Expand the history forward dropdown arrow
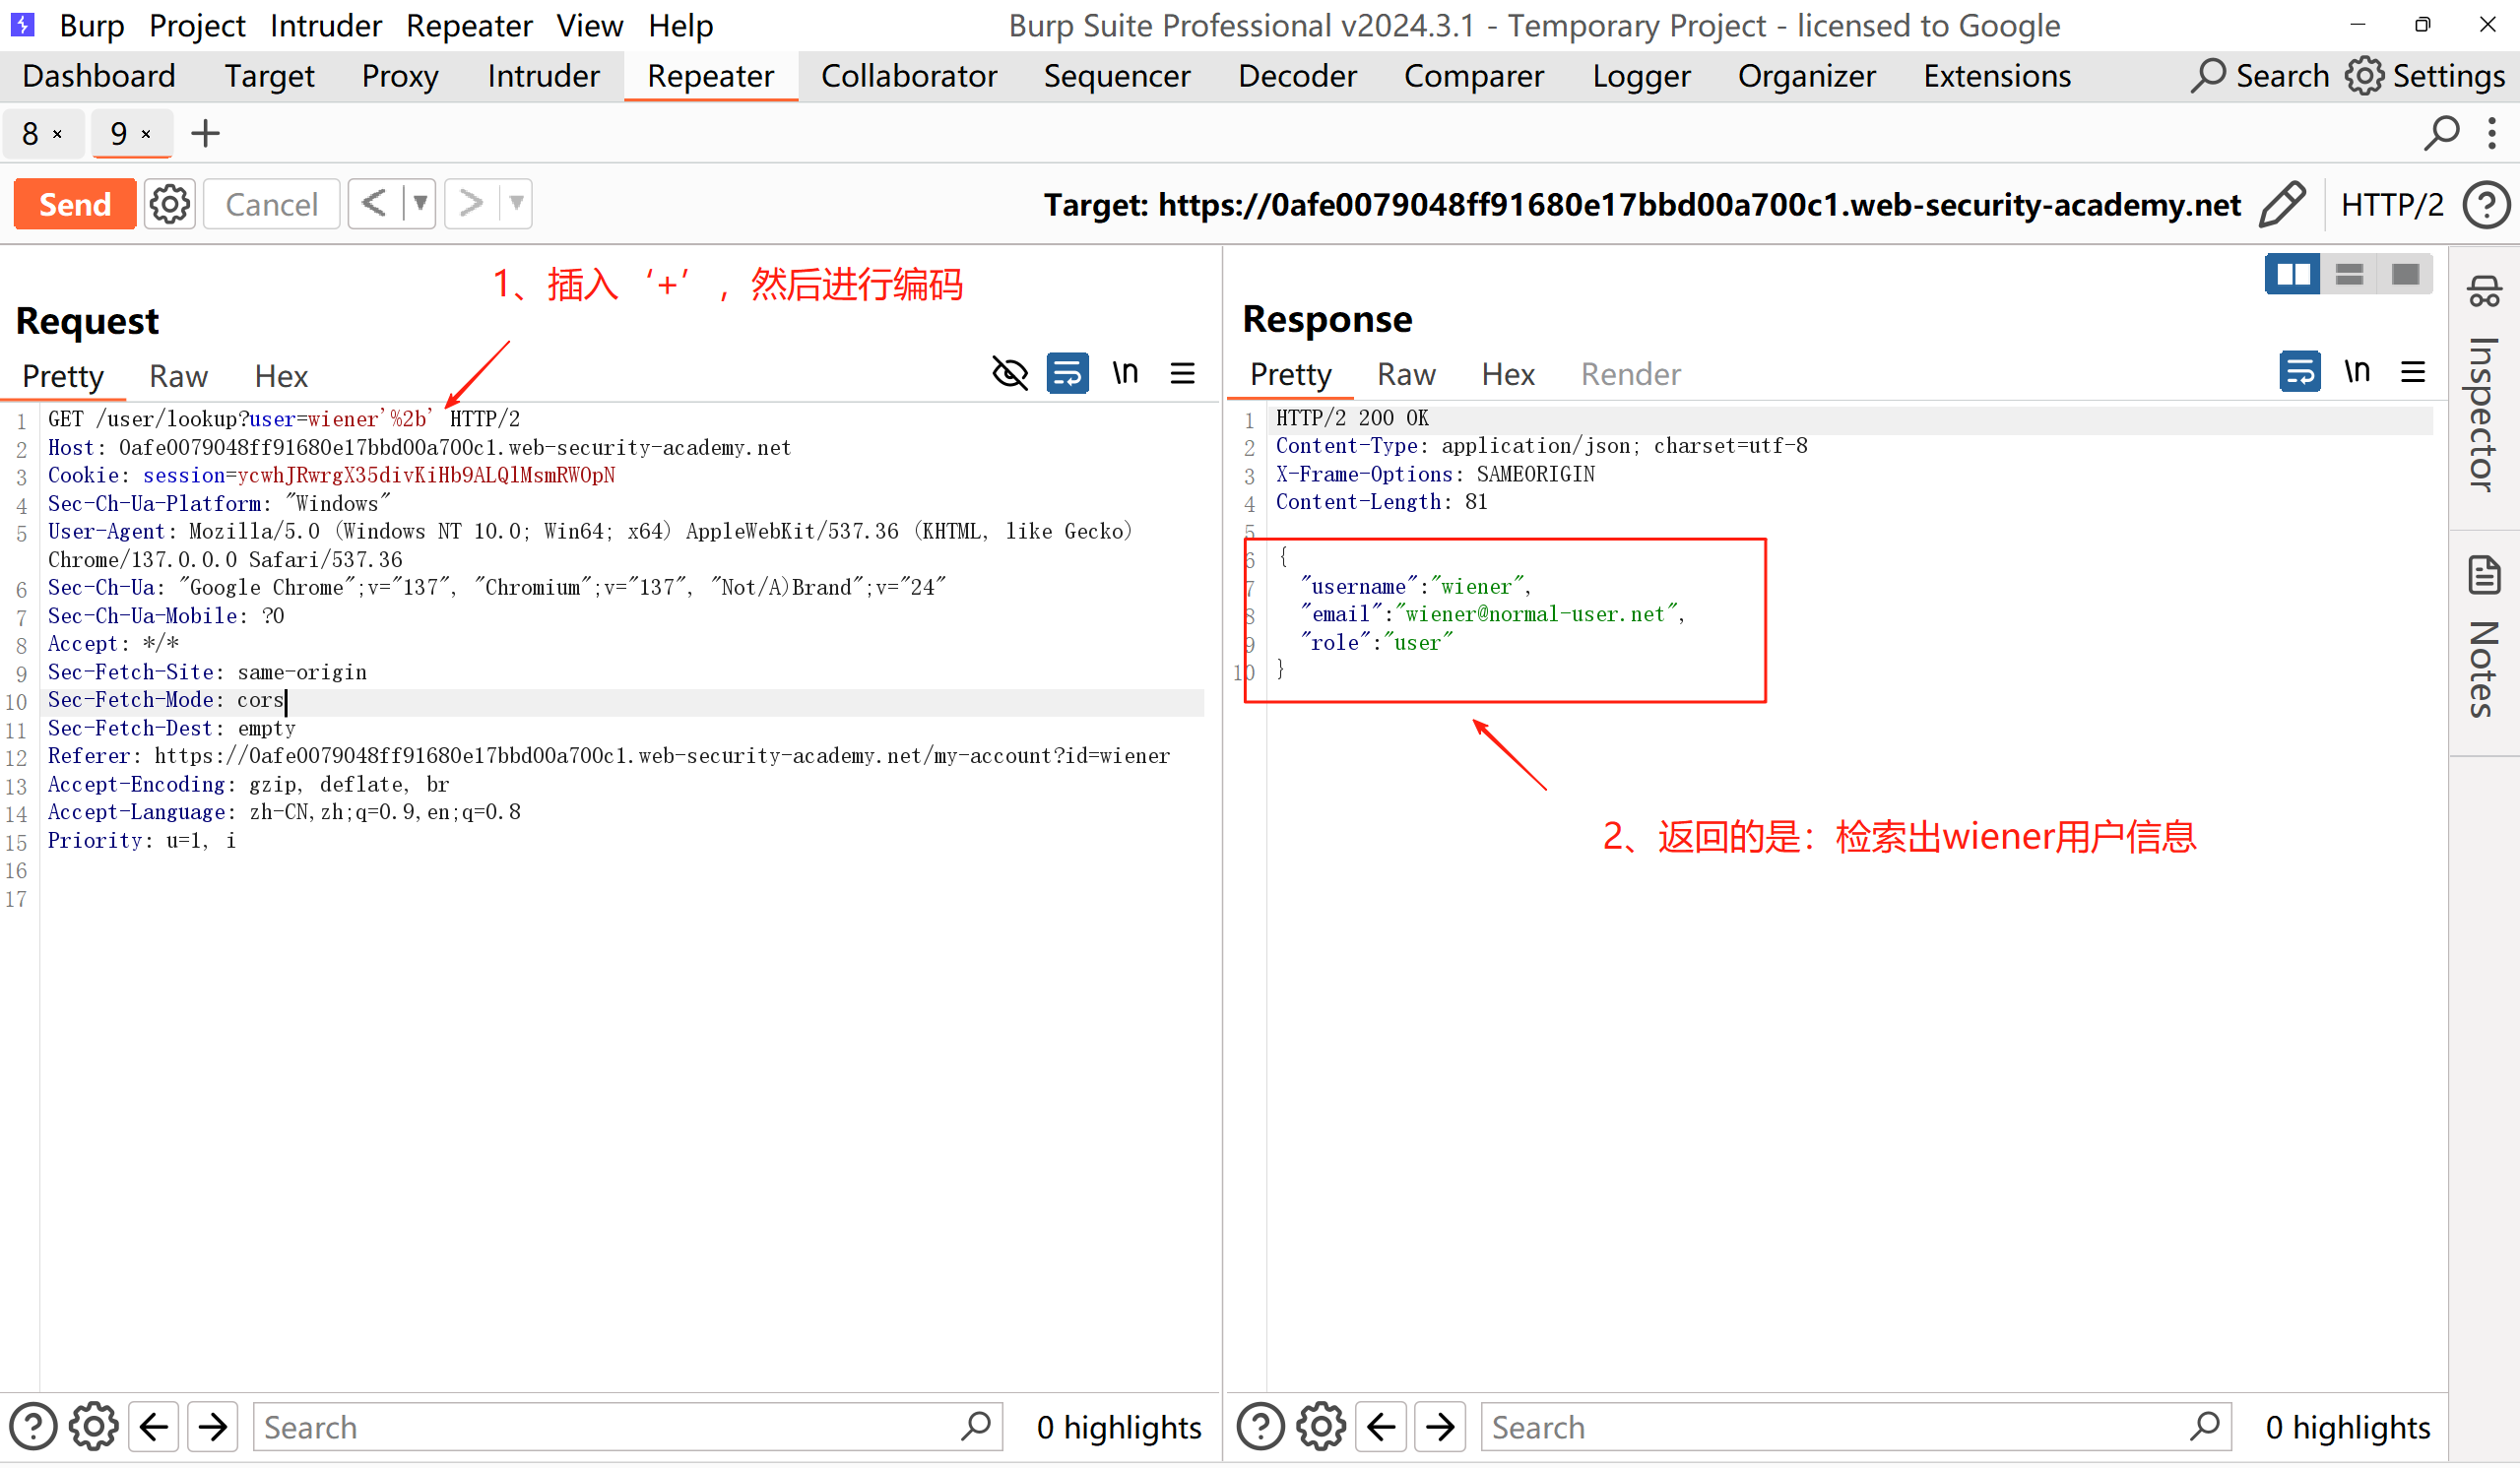Image resolution: width=2520 pixels, height=1468 pixels. coord(516,204)
